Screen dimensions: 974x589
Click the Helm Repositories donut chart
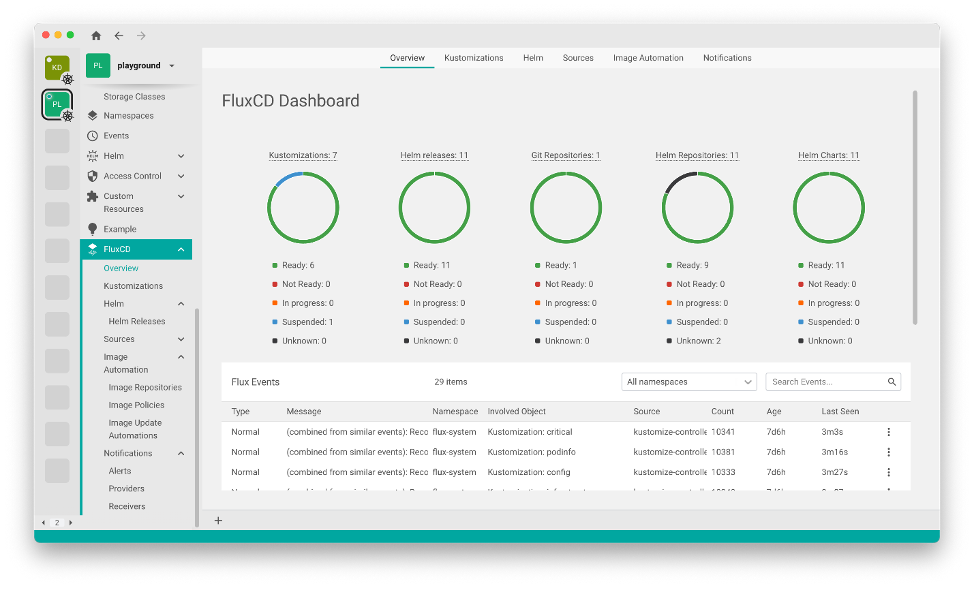point(697,208)
